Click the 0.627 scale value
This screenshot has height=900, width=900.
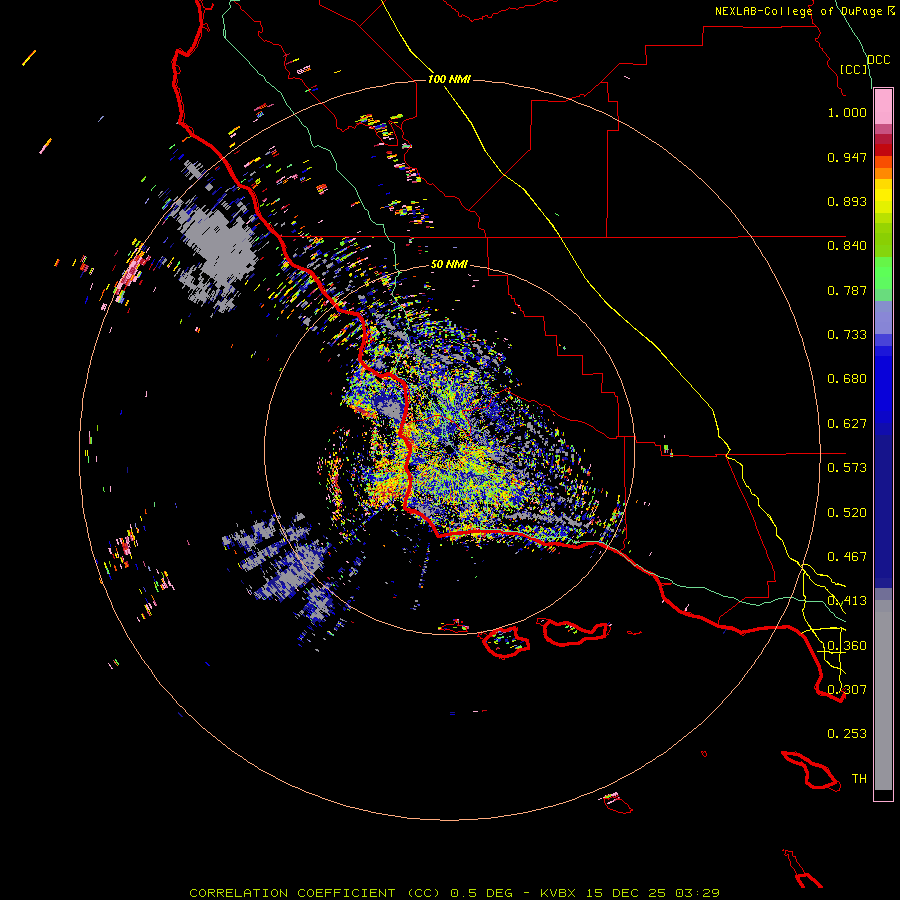[x=847, y=424]
